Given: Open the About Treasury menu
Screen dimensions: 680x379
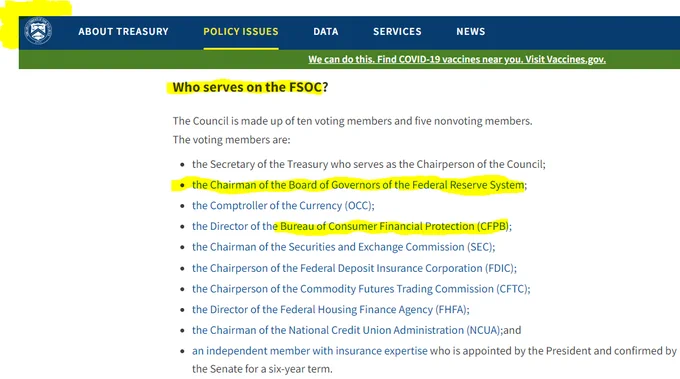Looking at the screenshot, I should coord(123,32).
